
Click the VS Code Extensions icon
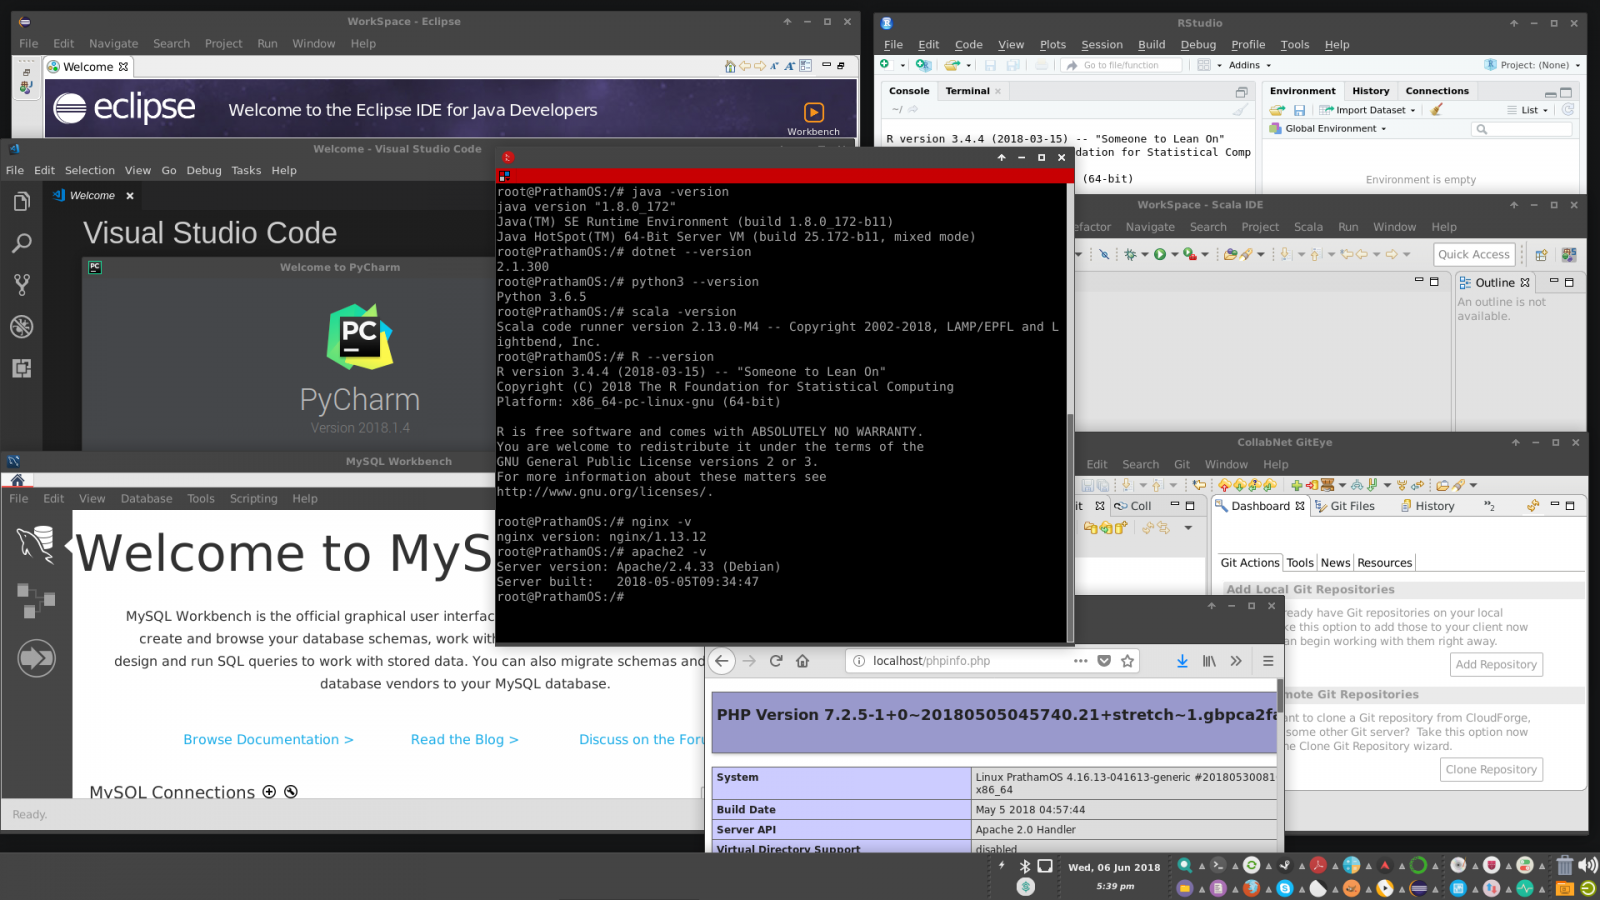21,368
